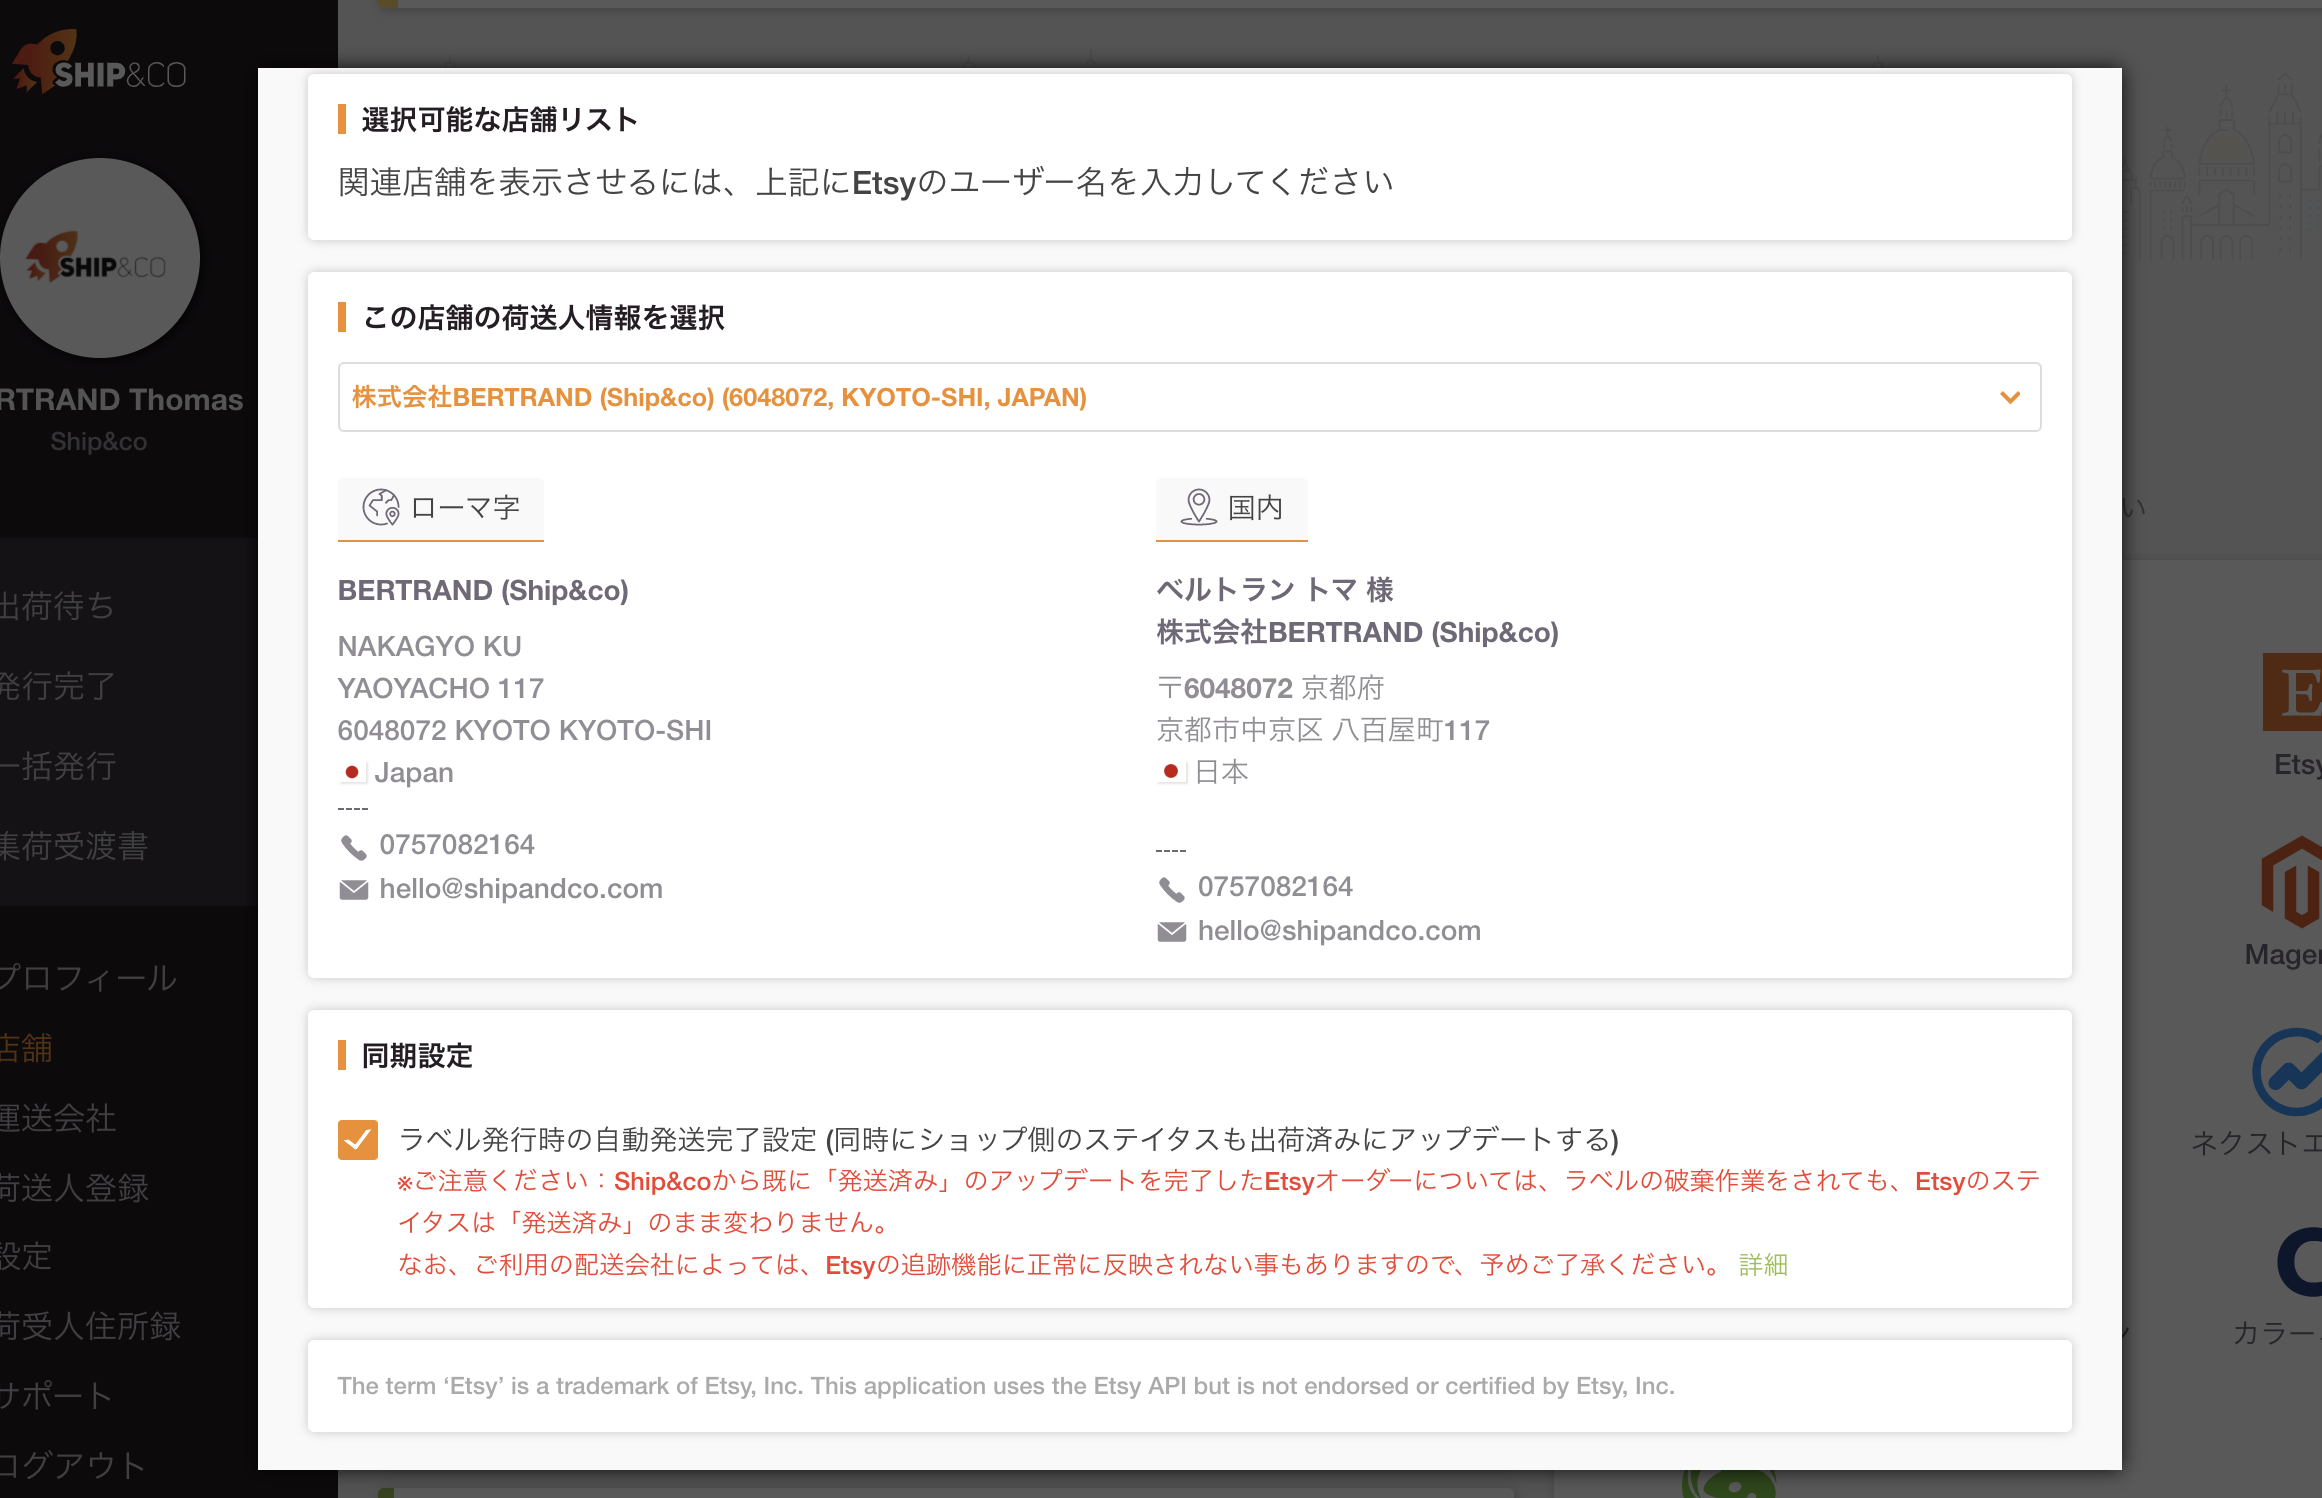Open サポート in the sidebar
Viewport: 2322px width, 1498px height.
(x=56, y=1395)
